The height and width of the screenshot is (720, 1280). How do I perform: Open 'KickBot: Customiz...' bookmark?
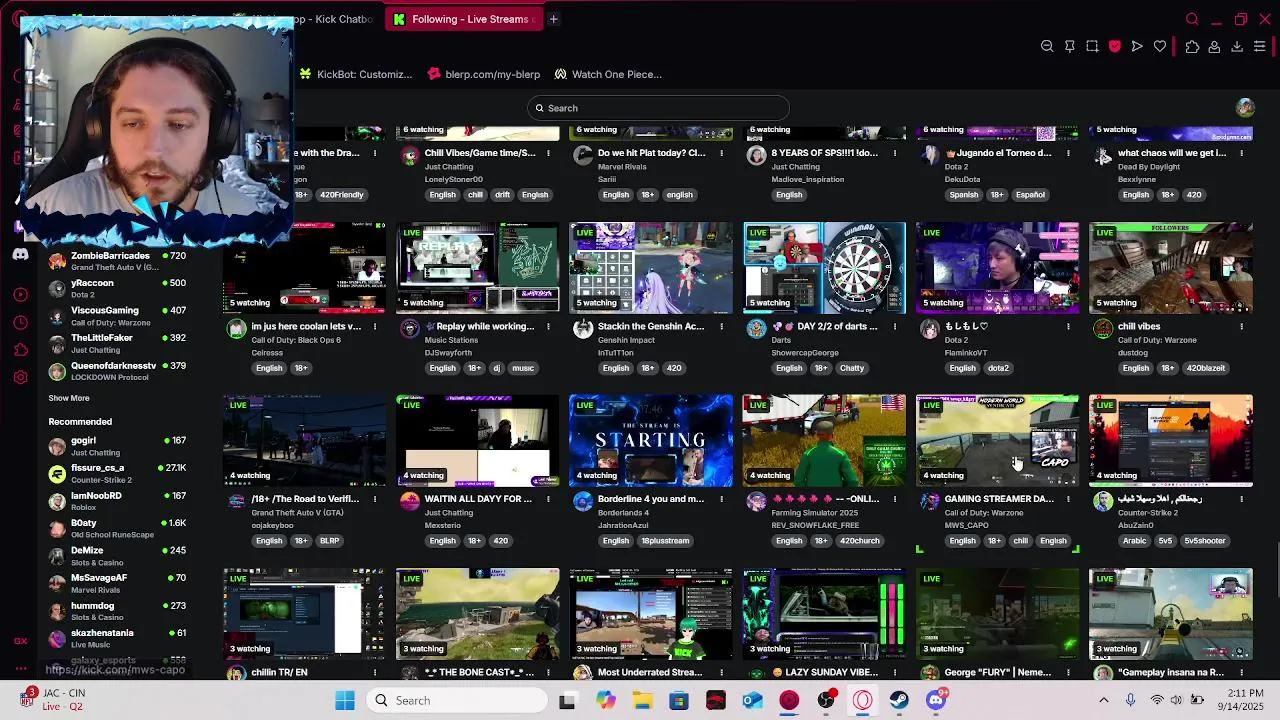[x=355, y=74]
